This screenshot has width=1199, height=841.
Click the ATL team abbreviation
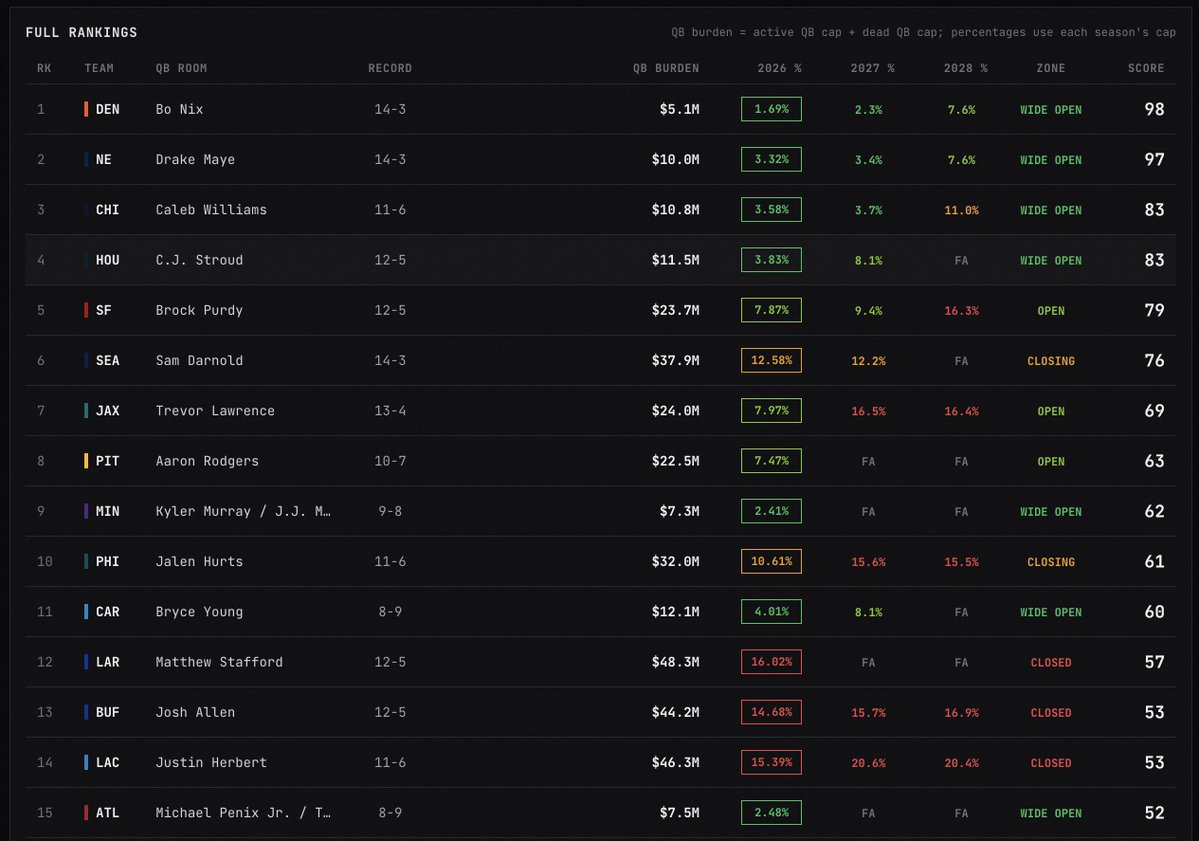[x=107, y=813]
